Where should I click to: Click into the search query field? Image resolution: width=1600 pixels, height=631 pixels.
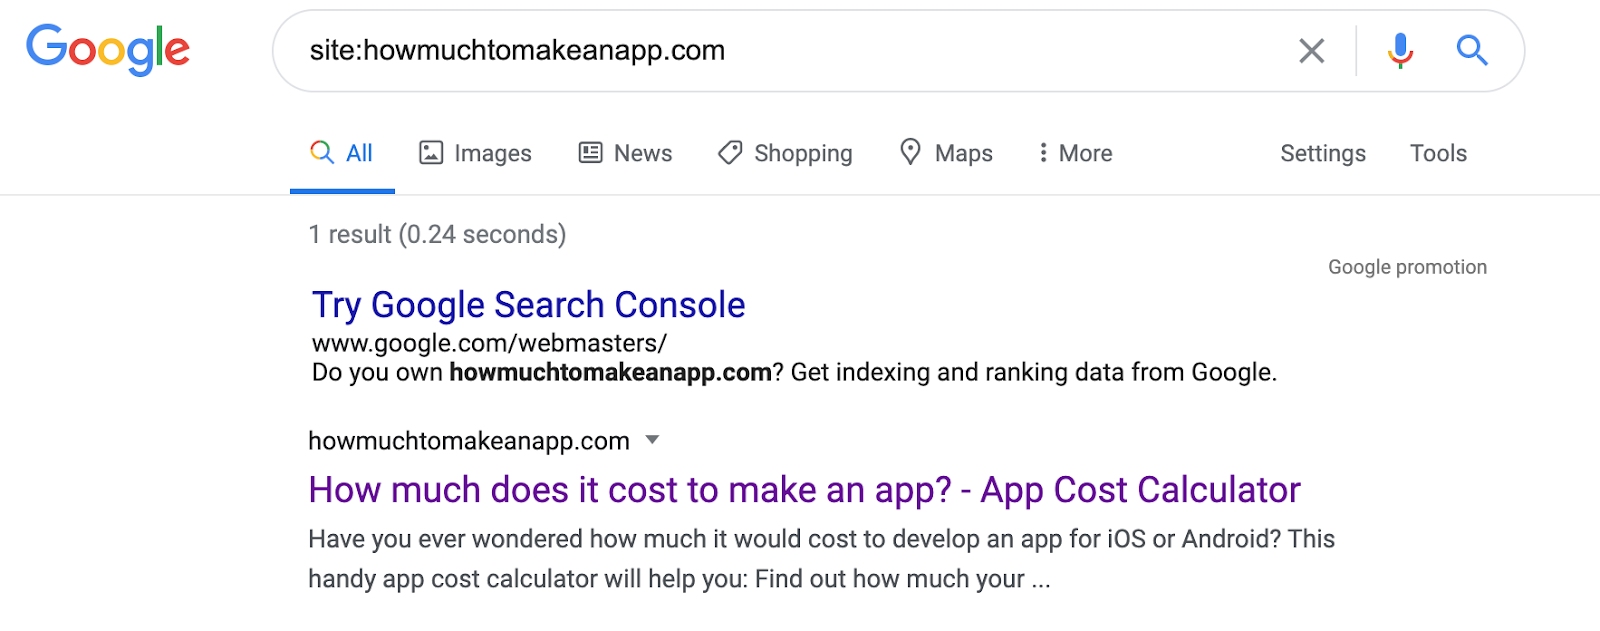pos(780,51)
